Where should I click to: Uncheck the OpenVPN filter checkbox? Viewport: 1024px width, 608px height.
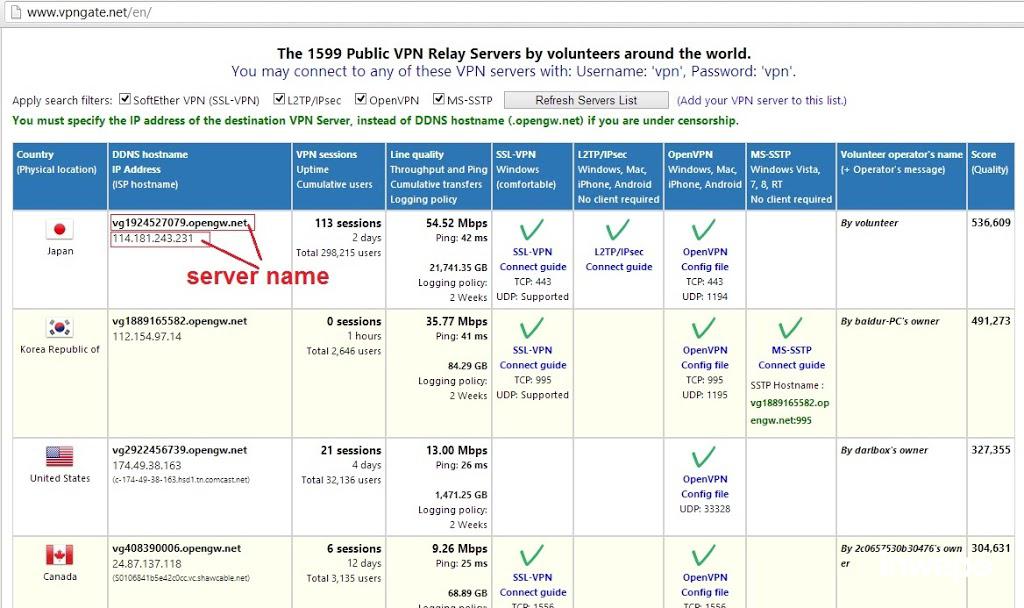click(x=360, y=99)
